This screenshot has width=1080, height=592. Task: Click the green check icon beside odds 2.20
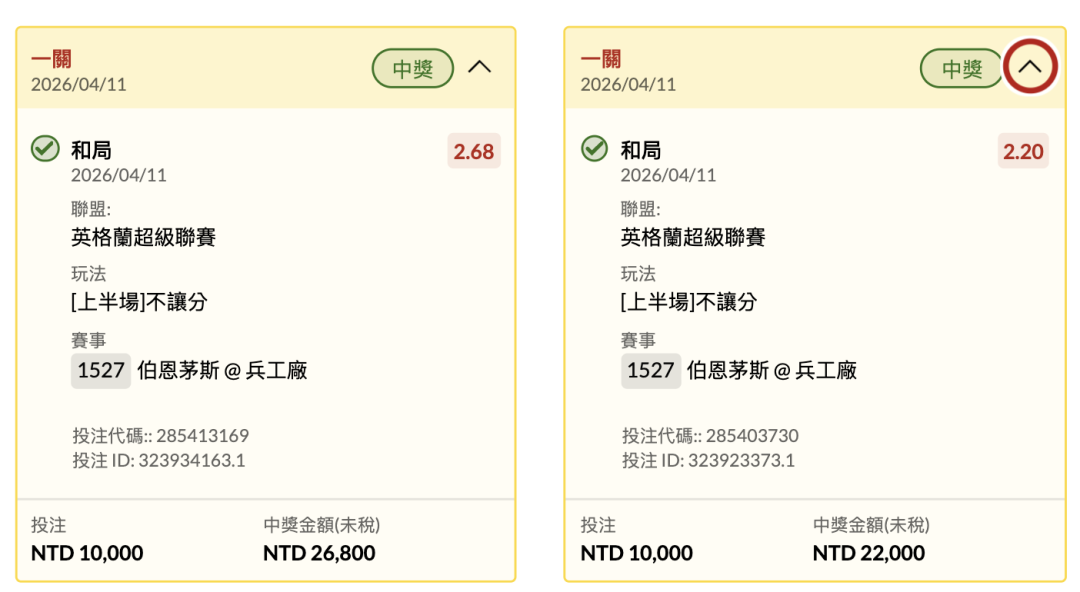595,150
